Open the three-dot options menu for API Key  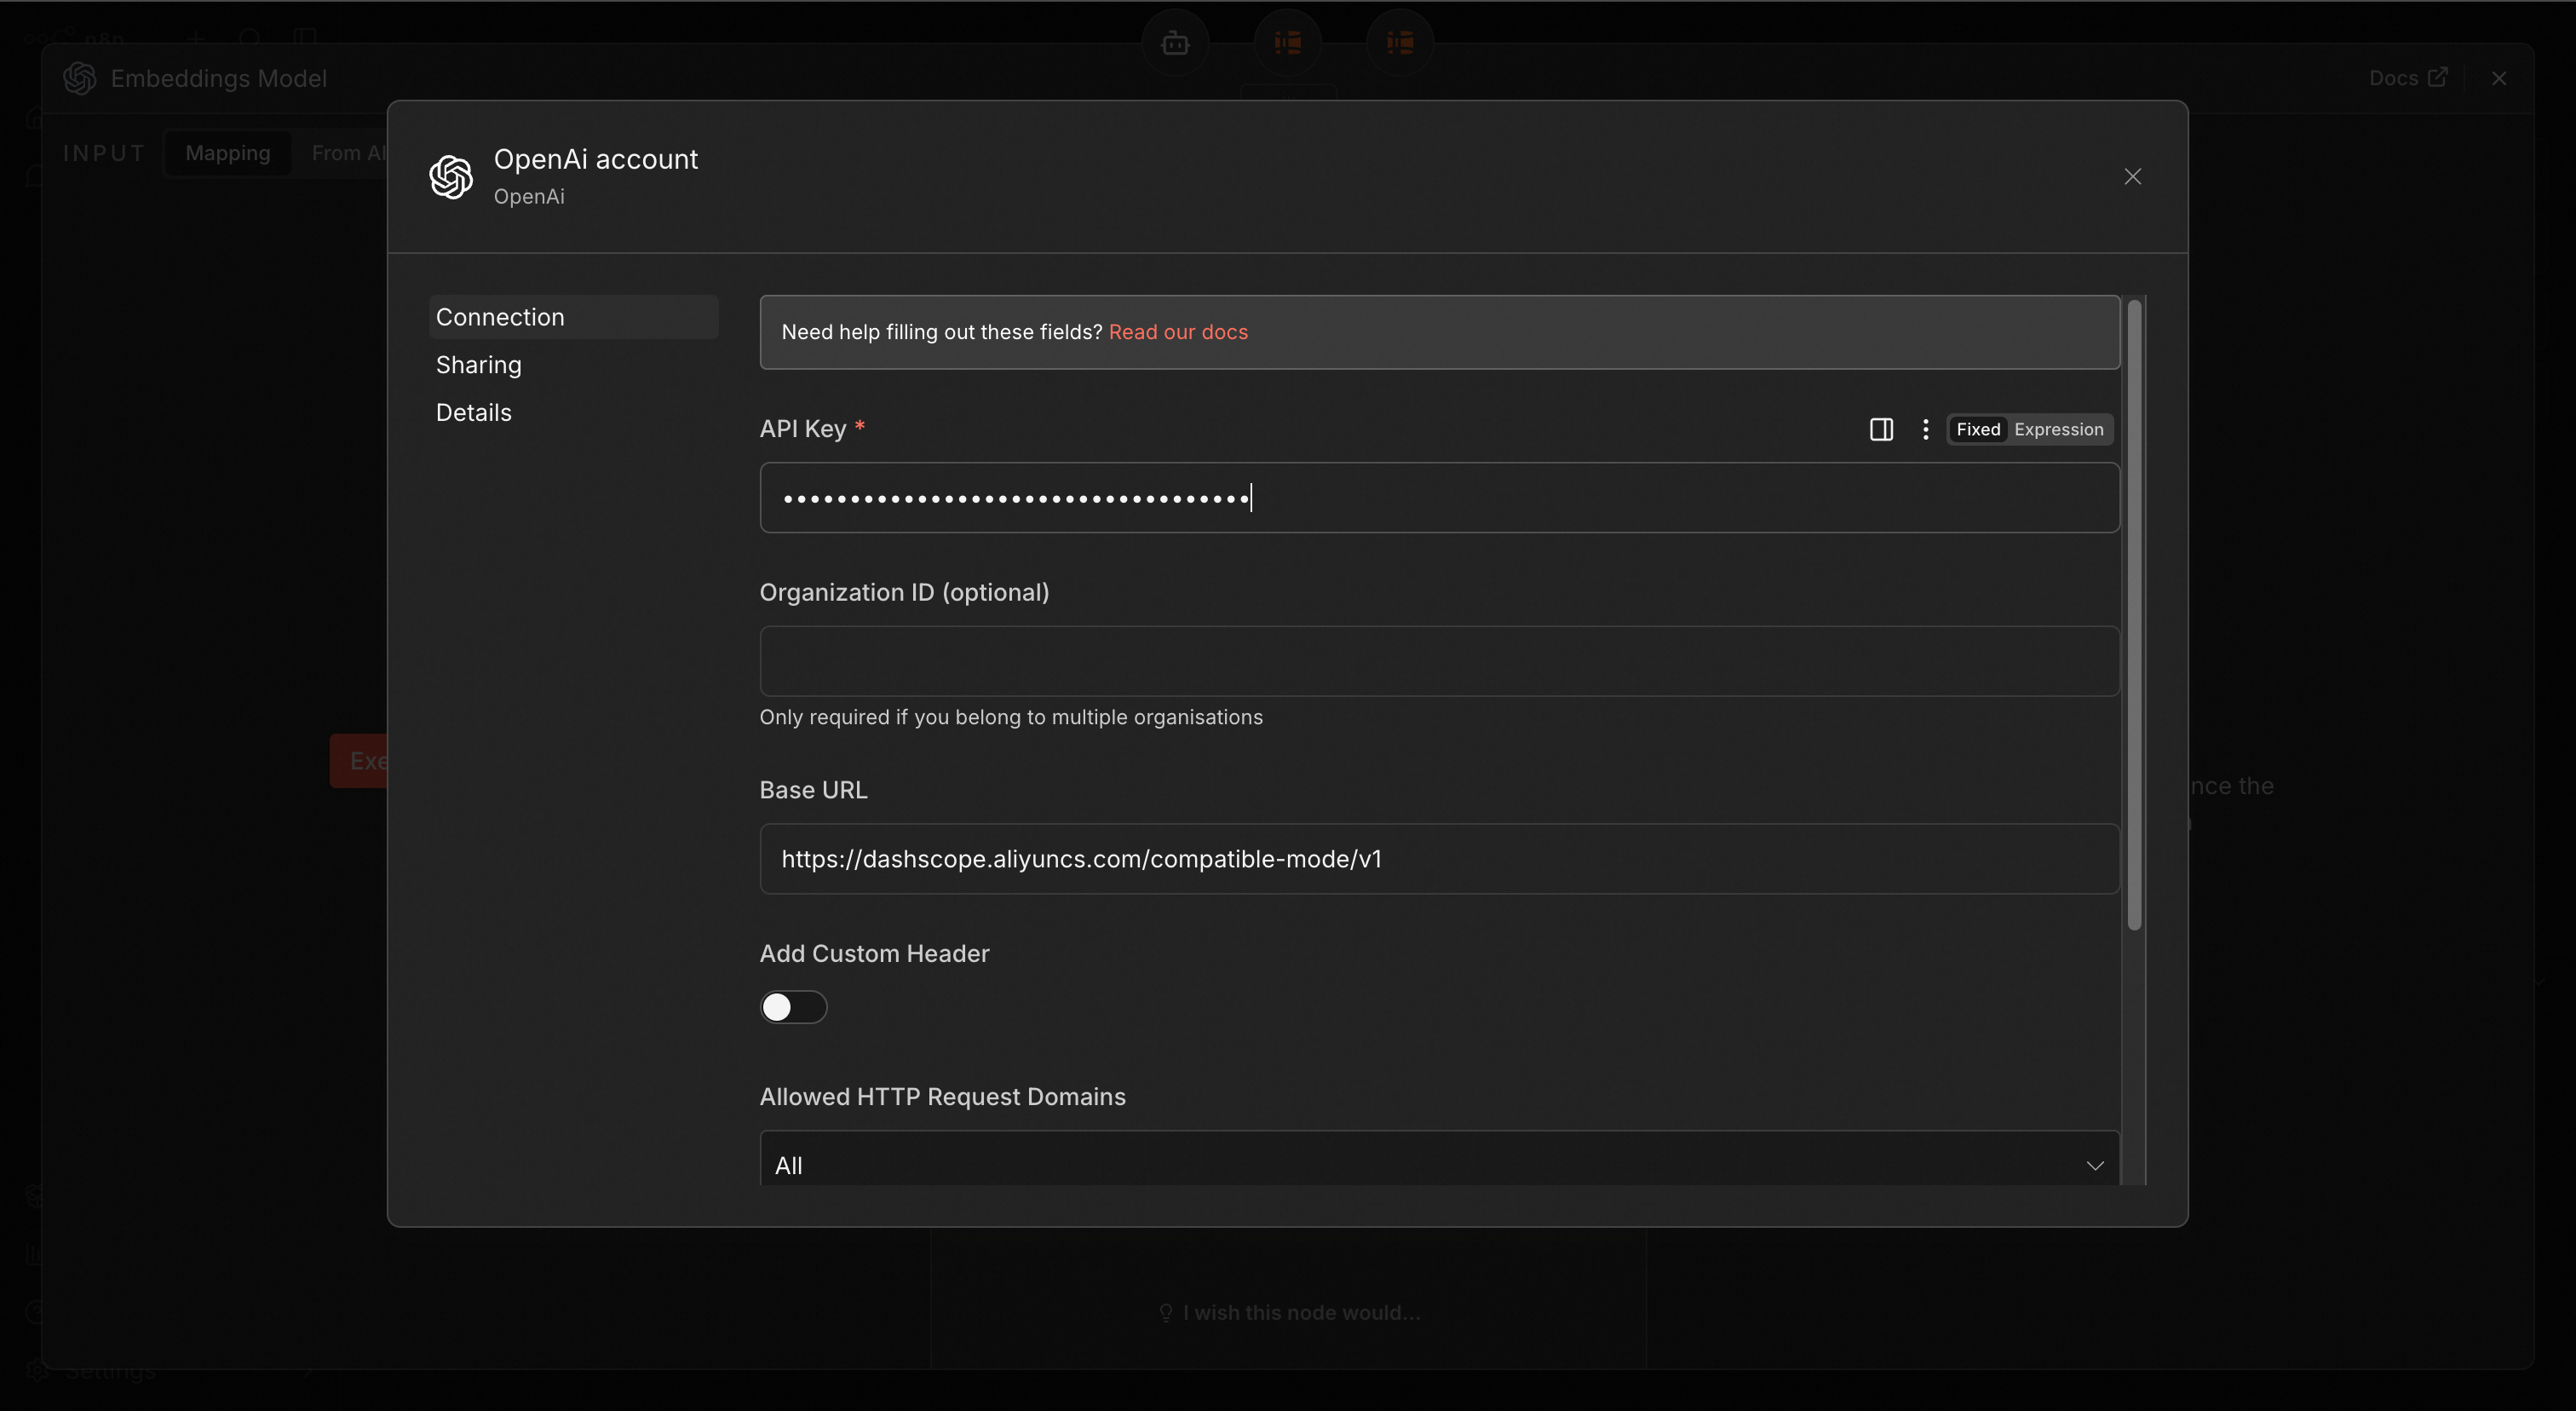[x=1925, y=429]
